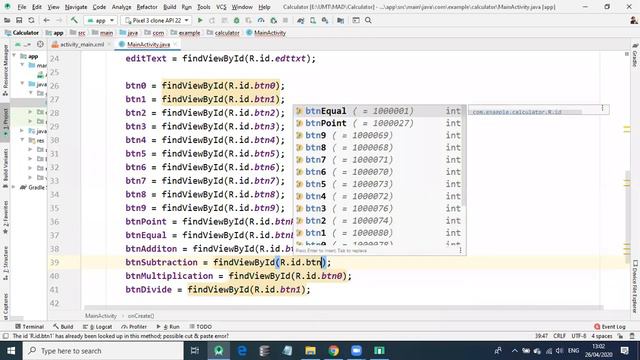Select the MainActivity.java editor tab
This screenshot has width=640, height=360.
148,44
